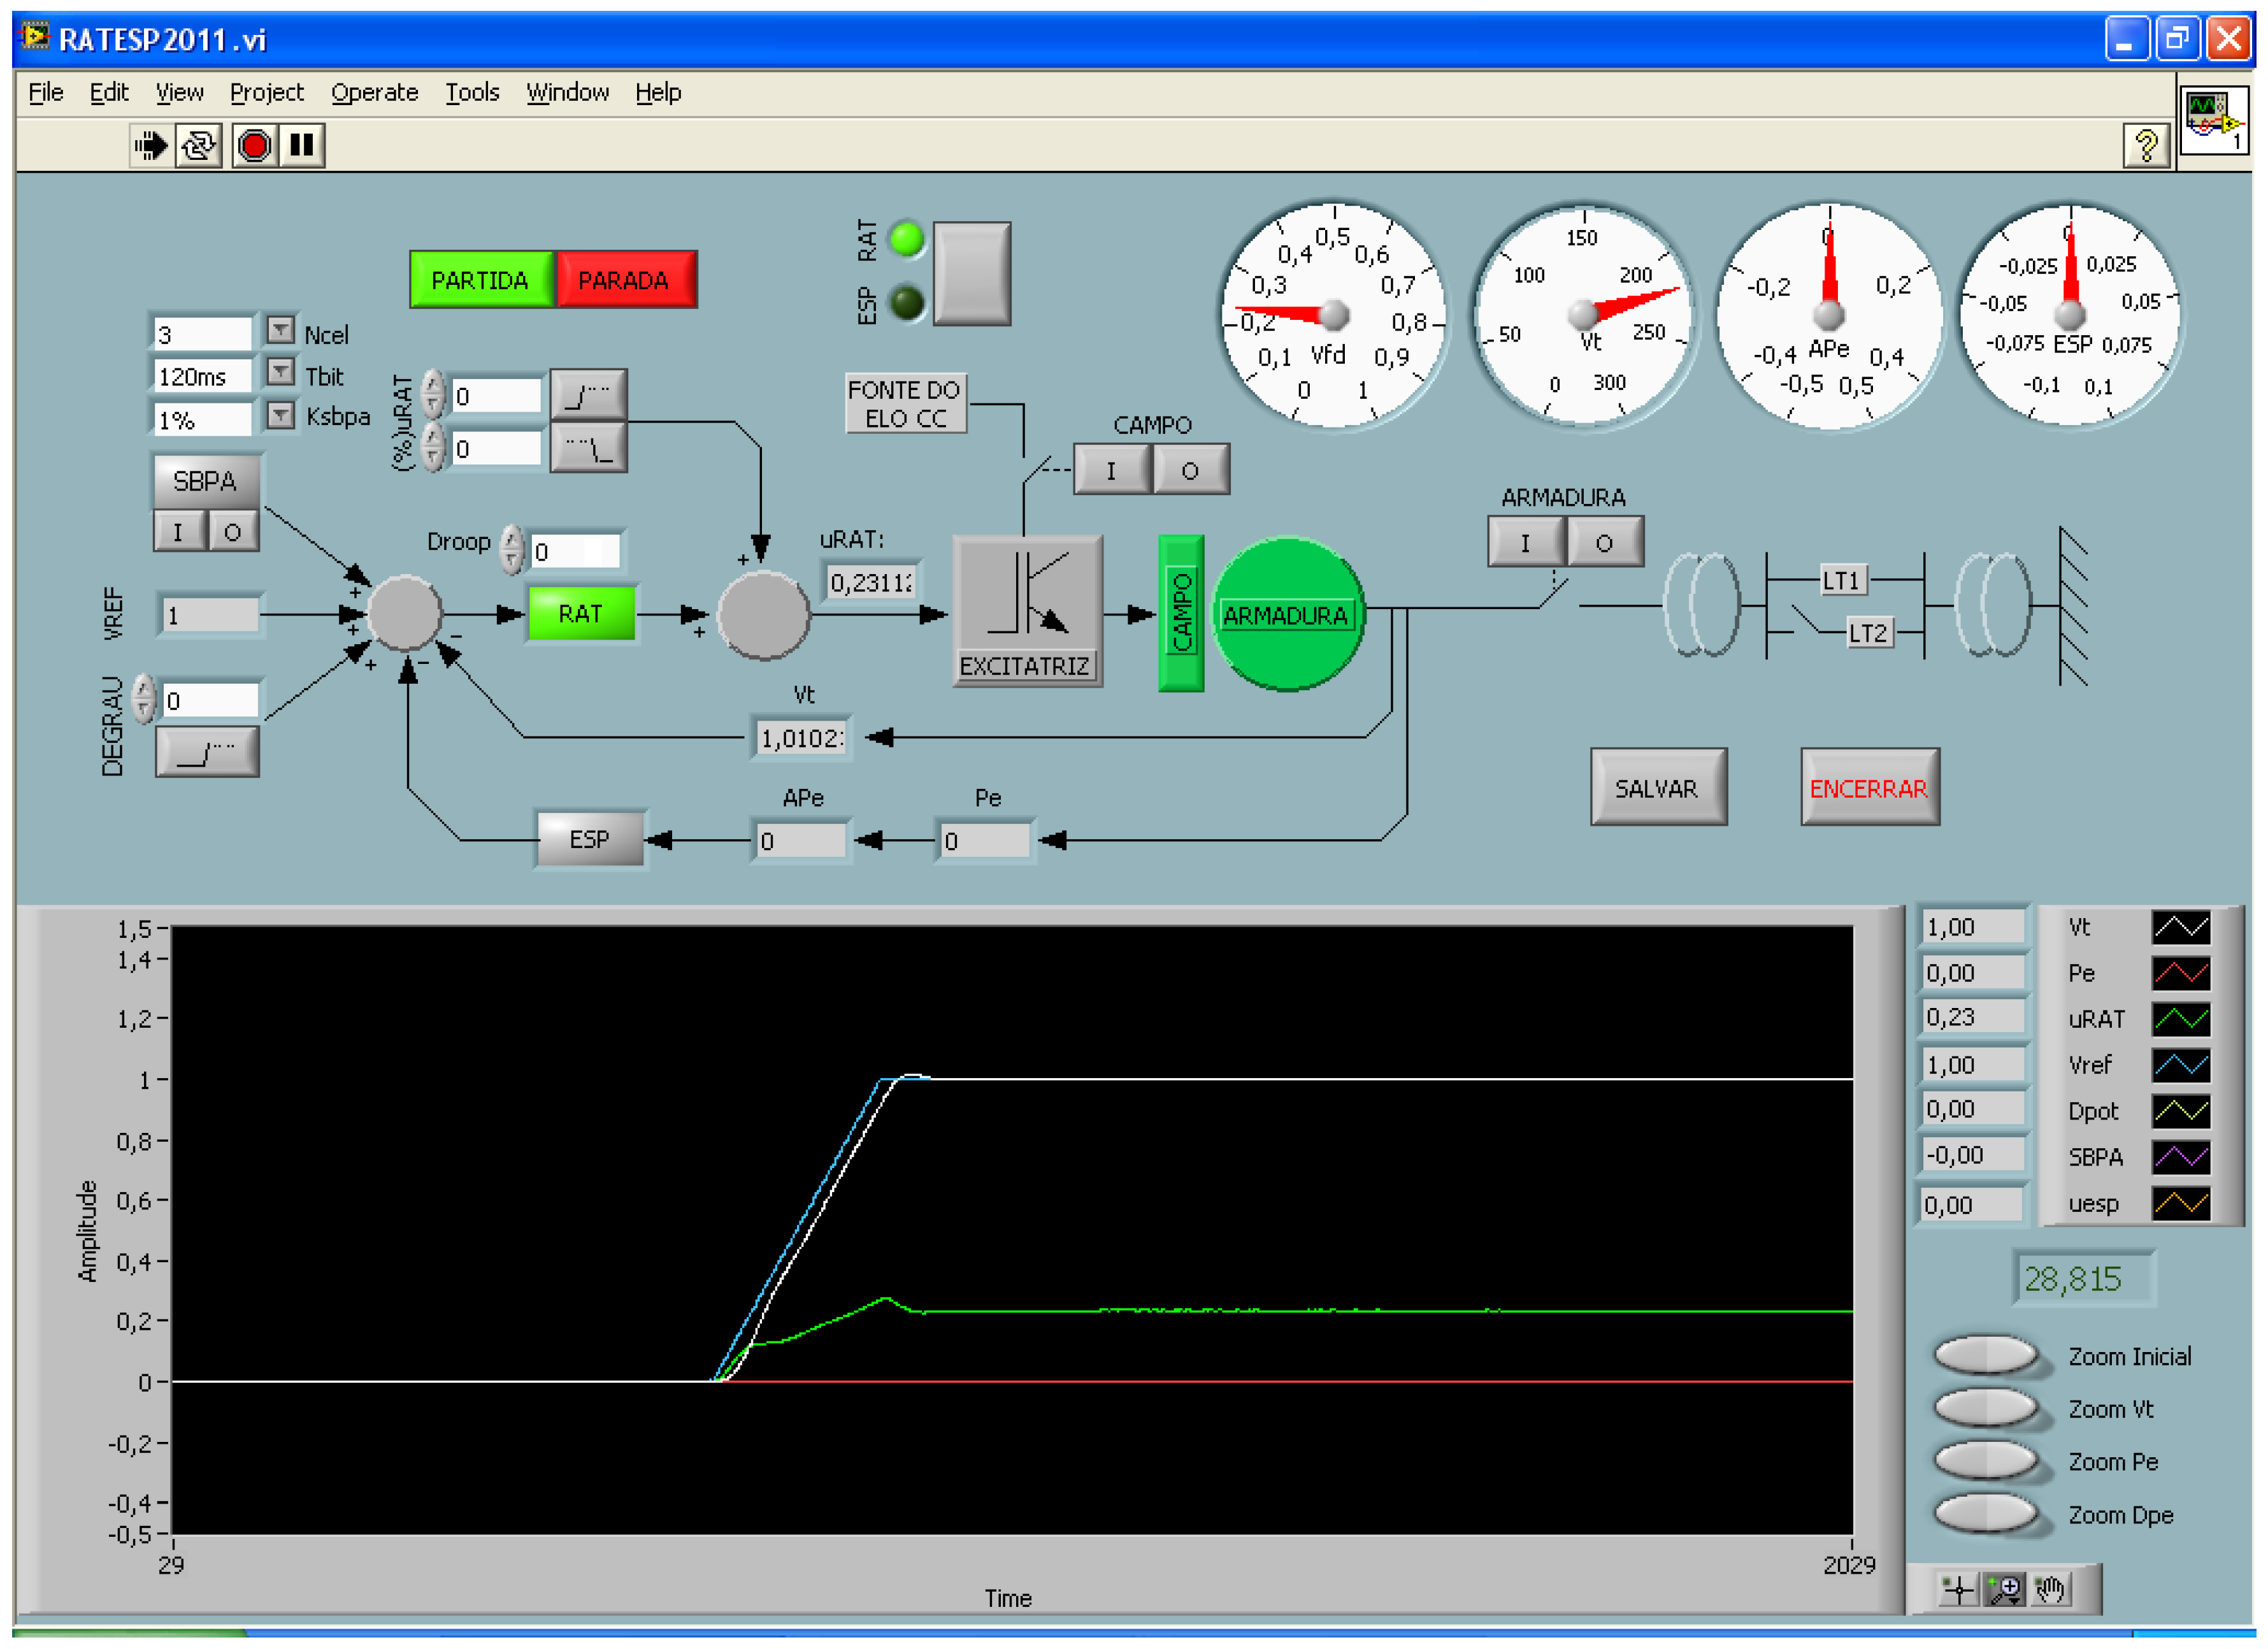Screen dimensions: 2268x1649
Task: Open the Ksbpa dropdown arrow
Action: pos(281,415)
